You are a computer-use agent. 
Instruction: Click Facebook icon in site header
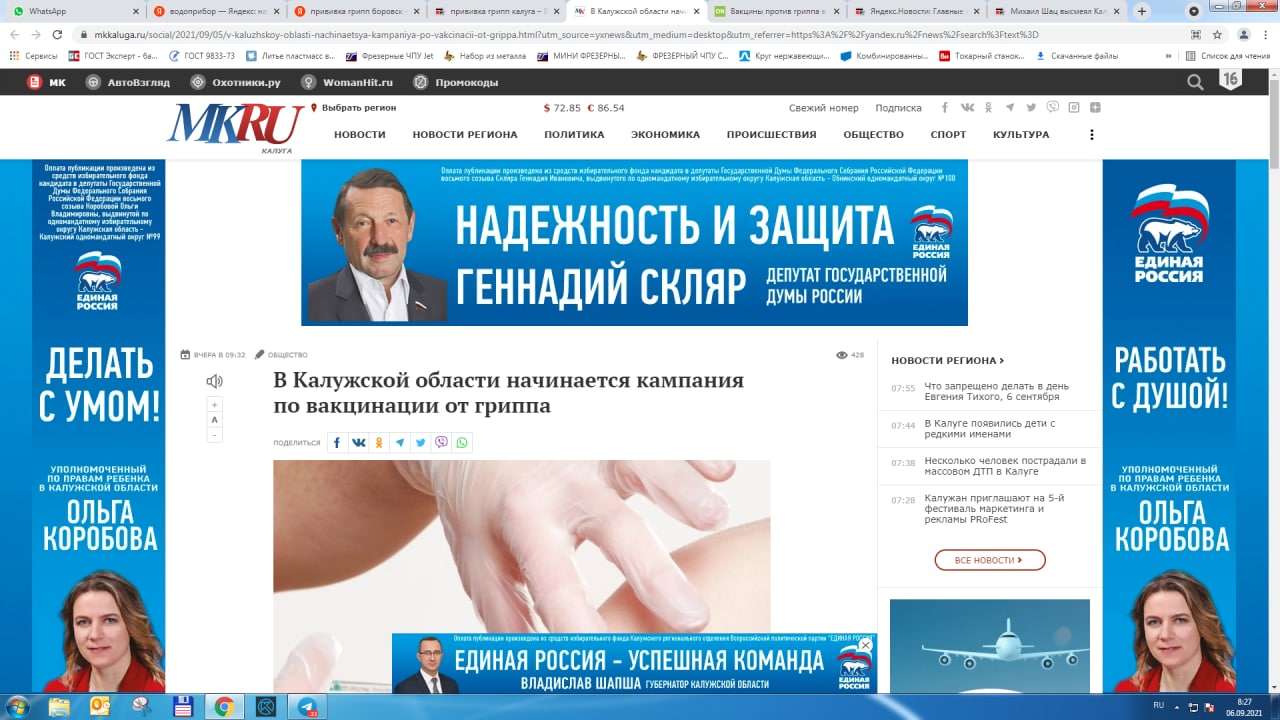[x=945, y=107]
